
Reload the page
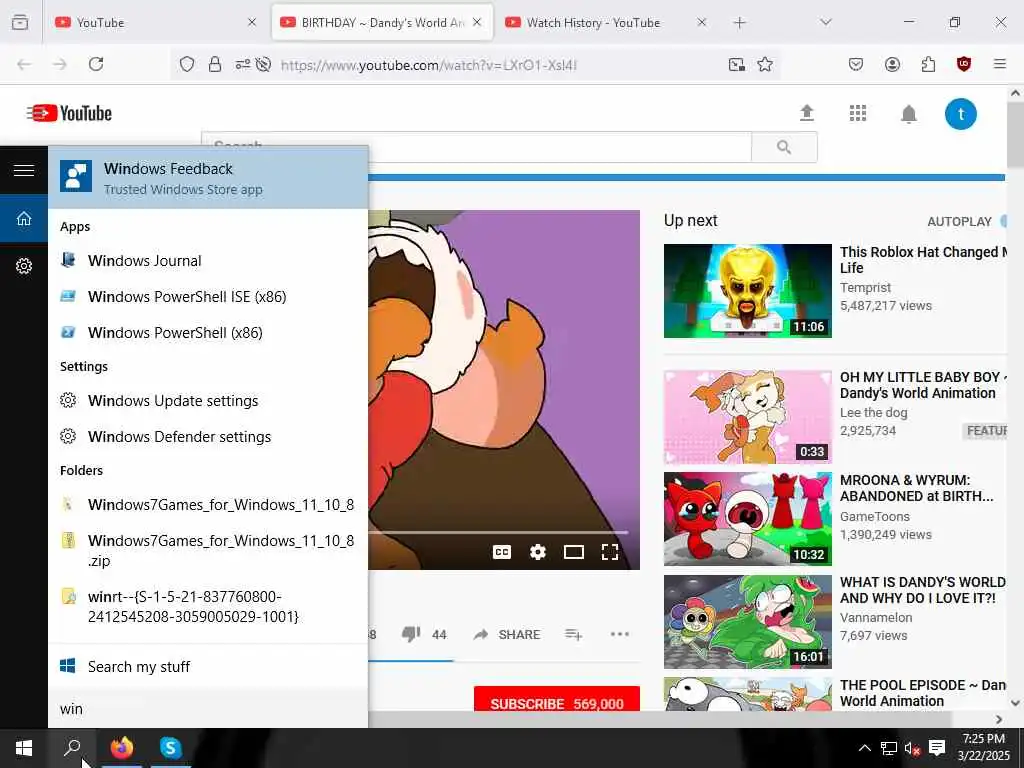point(96,64)
